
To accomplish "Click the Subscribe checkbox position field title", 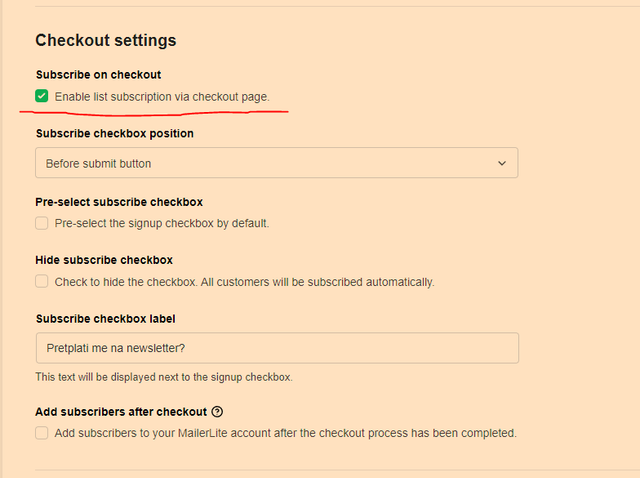I will [x=115, y=133].
